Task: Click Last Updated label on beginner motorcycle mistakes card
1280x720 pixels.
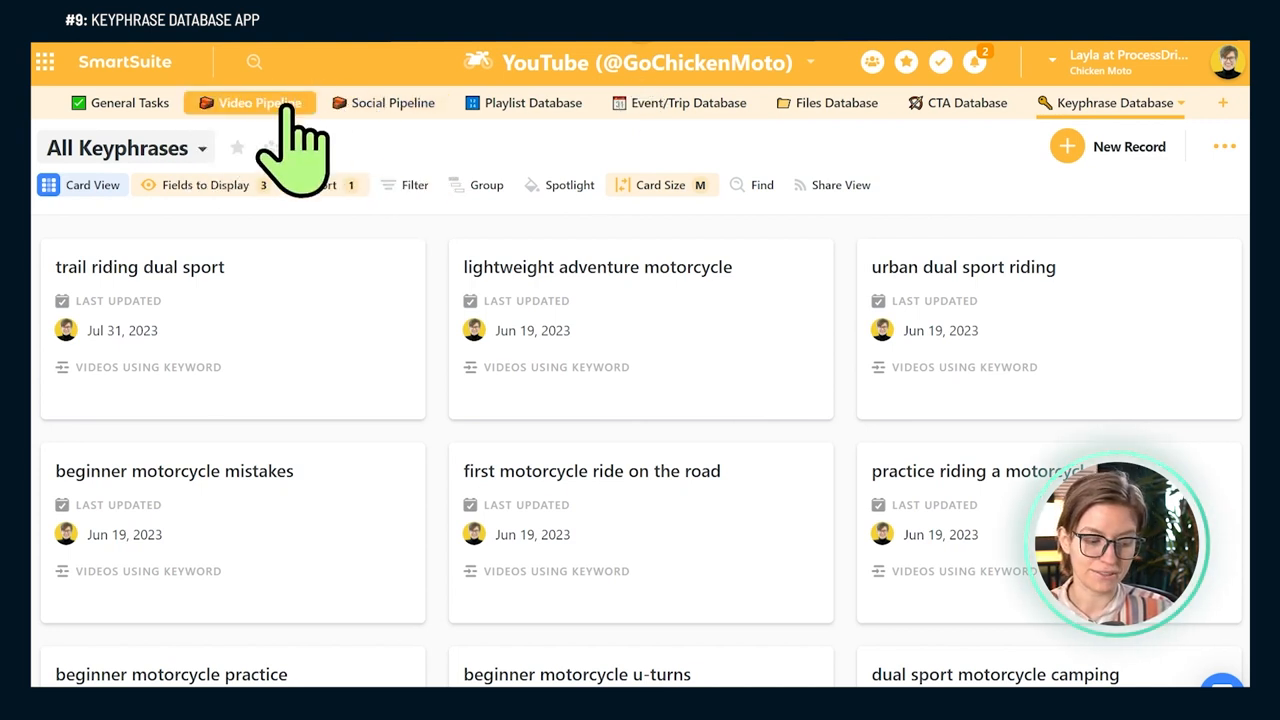Action: 118,505
